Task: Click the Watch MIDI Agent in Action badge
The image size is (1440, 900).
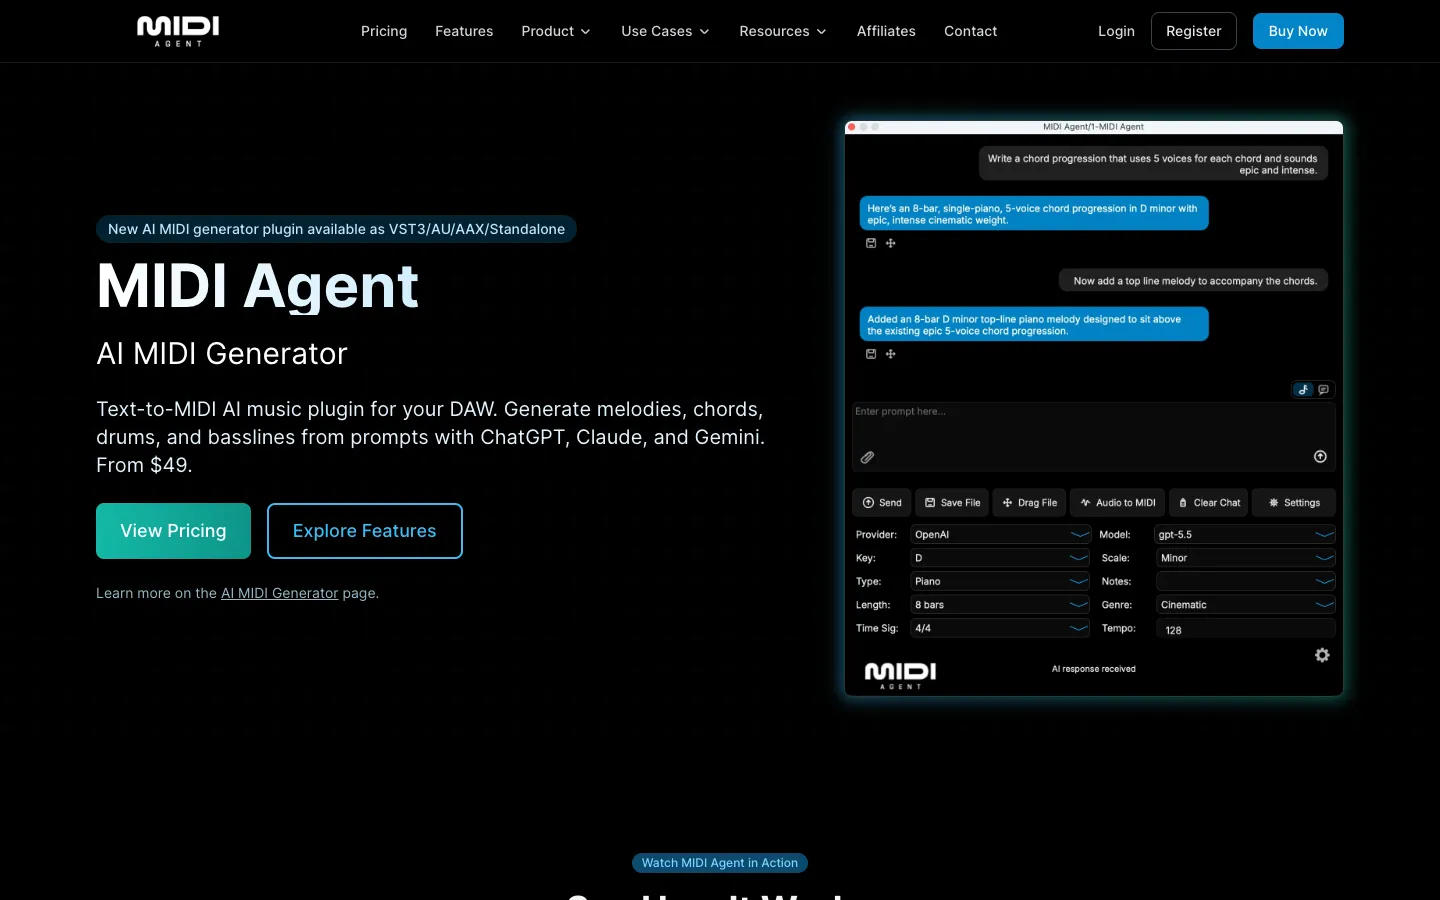Action: click(720, 863)
